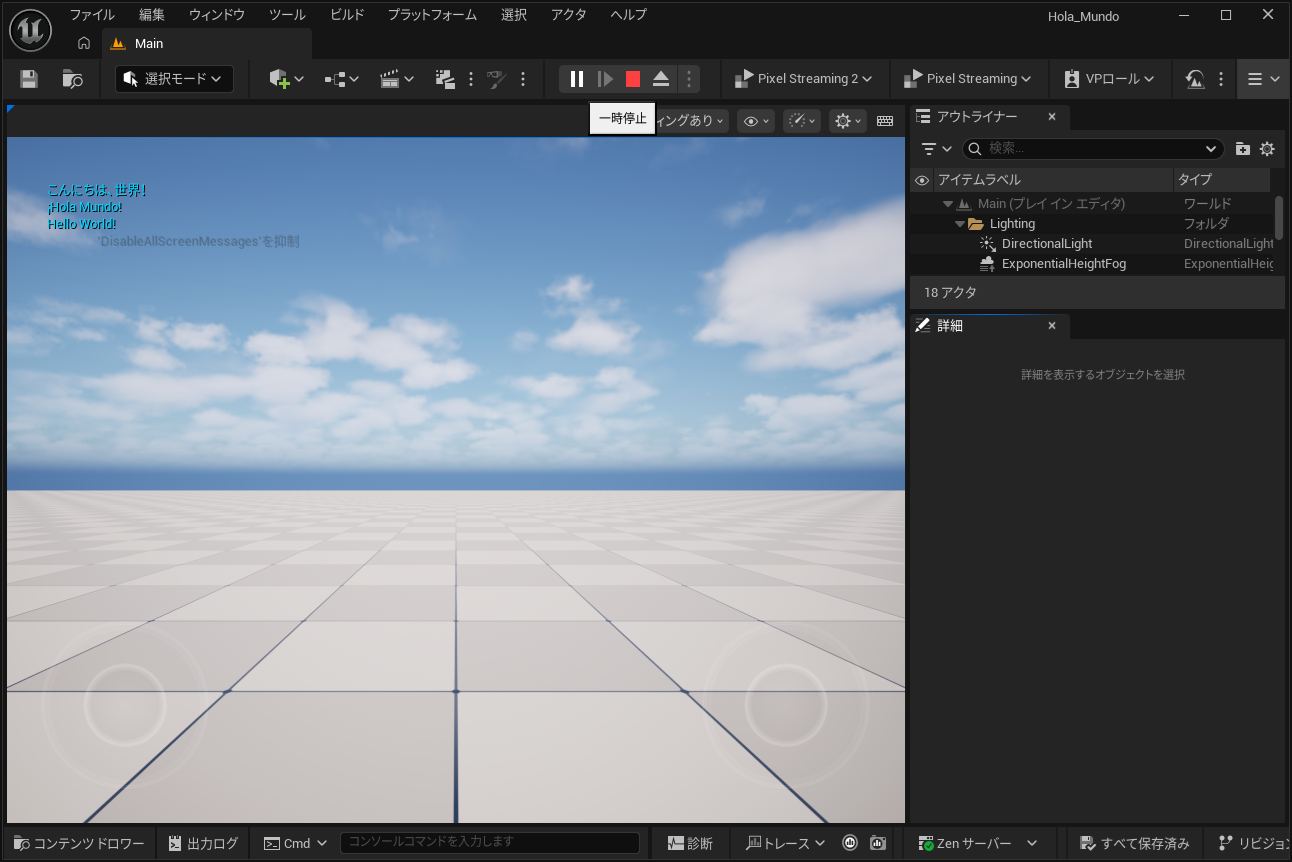Open the viewport gear settings dropdown
Screen dimensions: 1292x862
click(x=848, y=121)
